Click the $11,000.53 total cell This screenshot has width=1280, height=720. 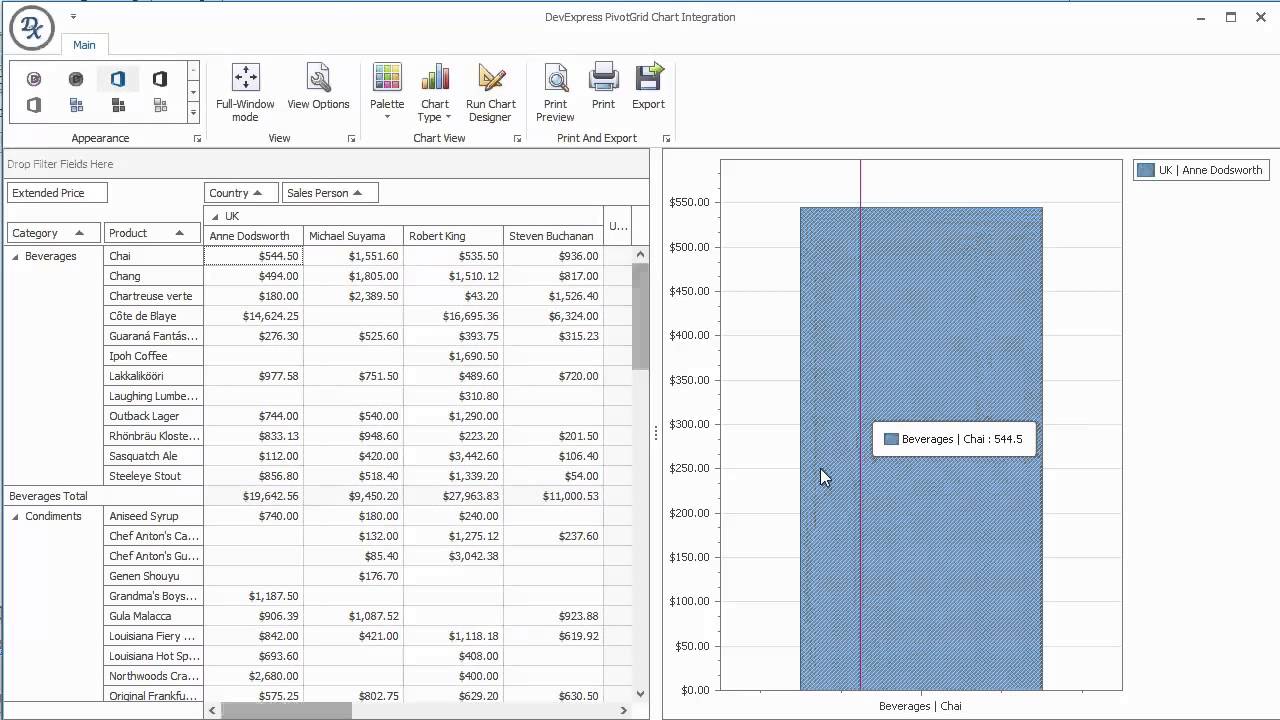tap(554, 496)
